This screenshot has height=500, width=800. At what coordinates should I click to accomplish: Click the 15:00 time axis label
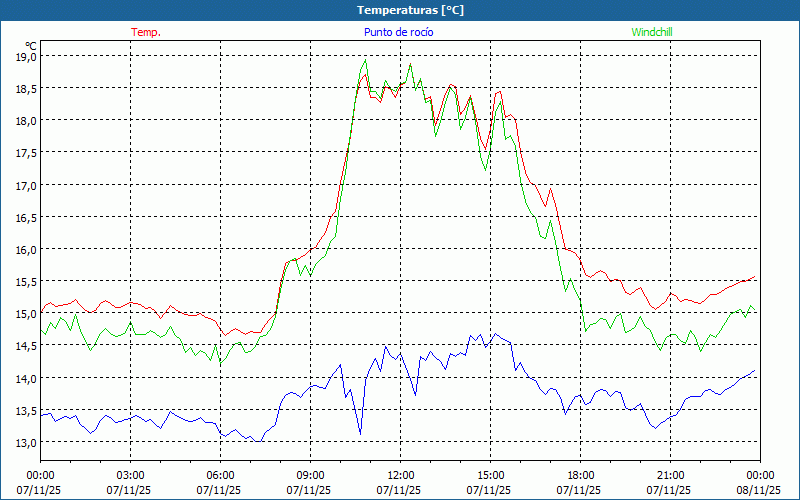pos(491,475)
